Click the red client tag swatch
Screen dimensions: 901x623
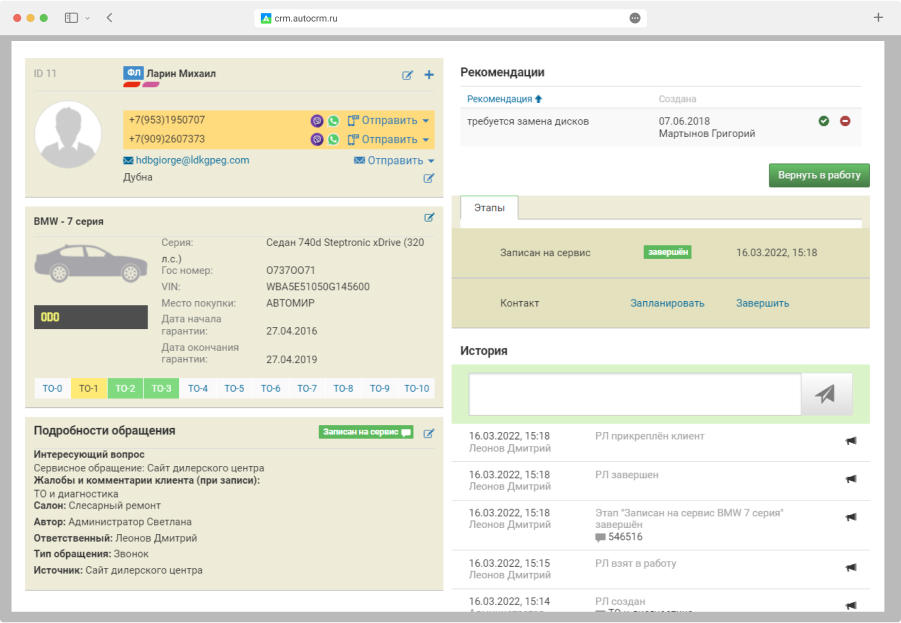131,86
